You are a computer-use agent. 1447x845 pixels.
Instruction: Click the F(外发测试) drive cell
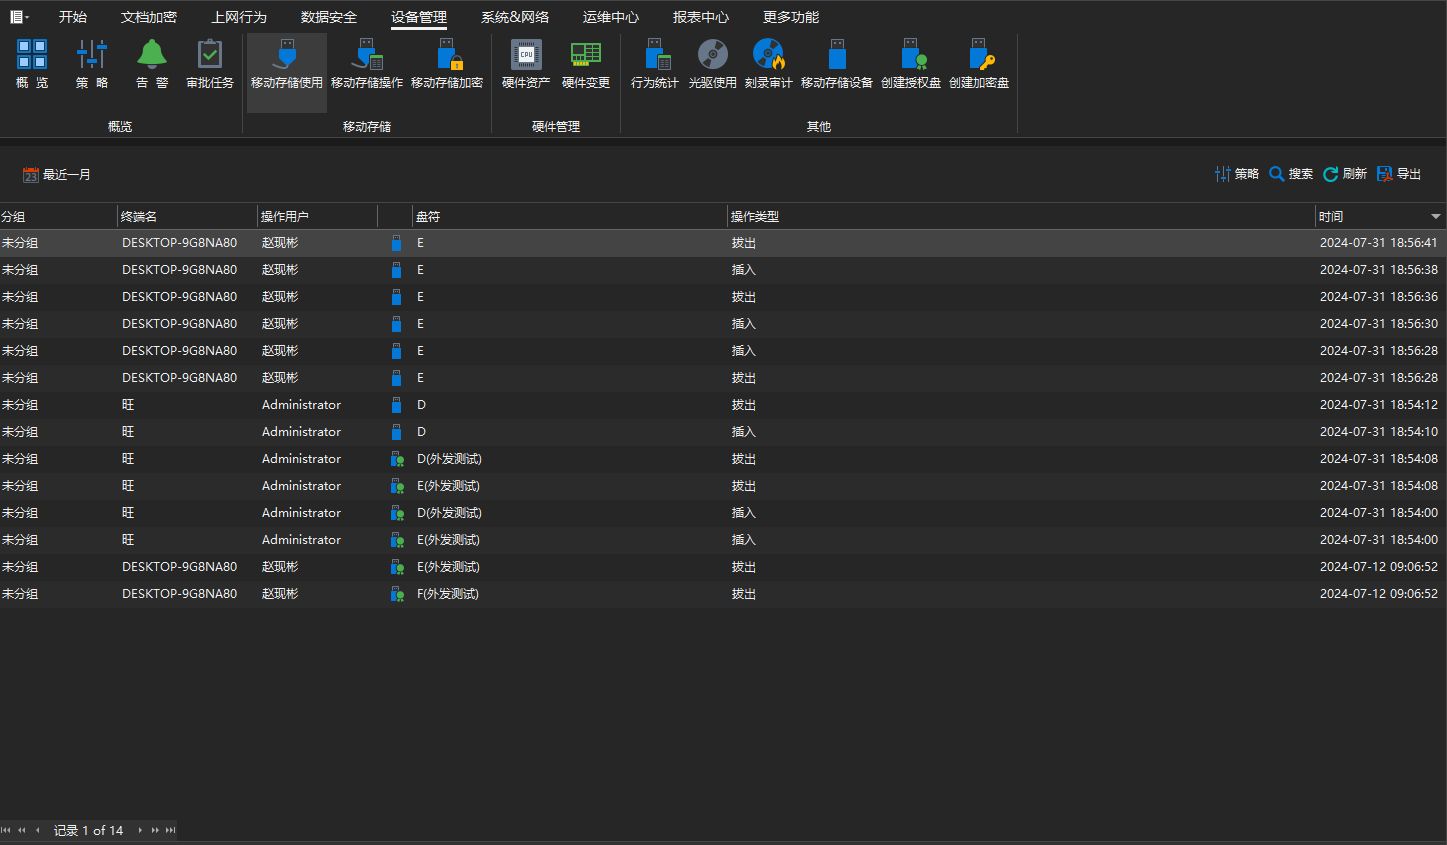[x=448, y=594]
